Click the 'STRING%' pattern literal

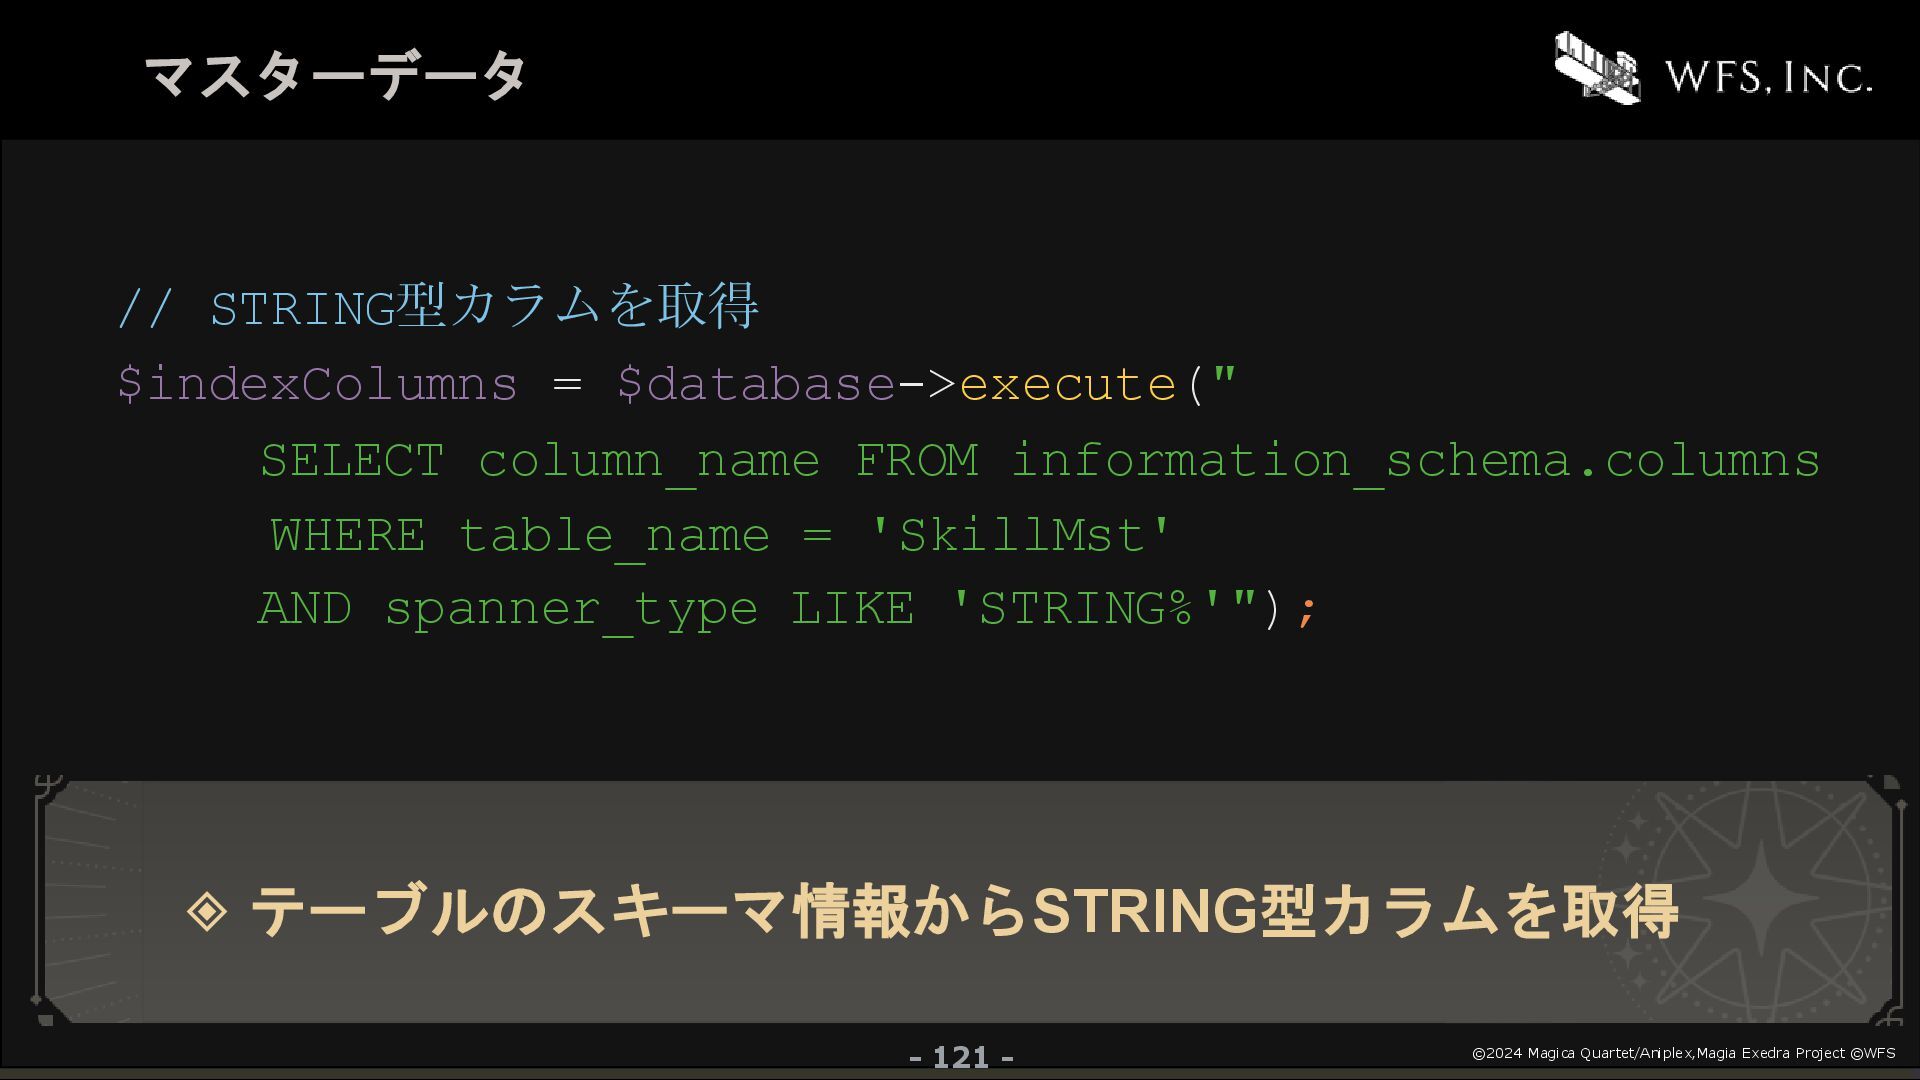click(1086, 608)
